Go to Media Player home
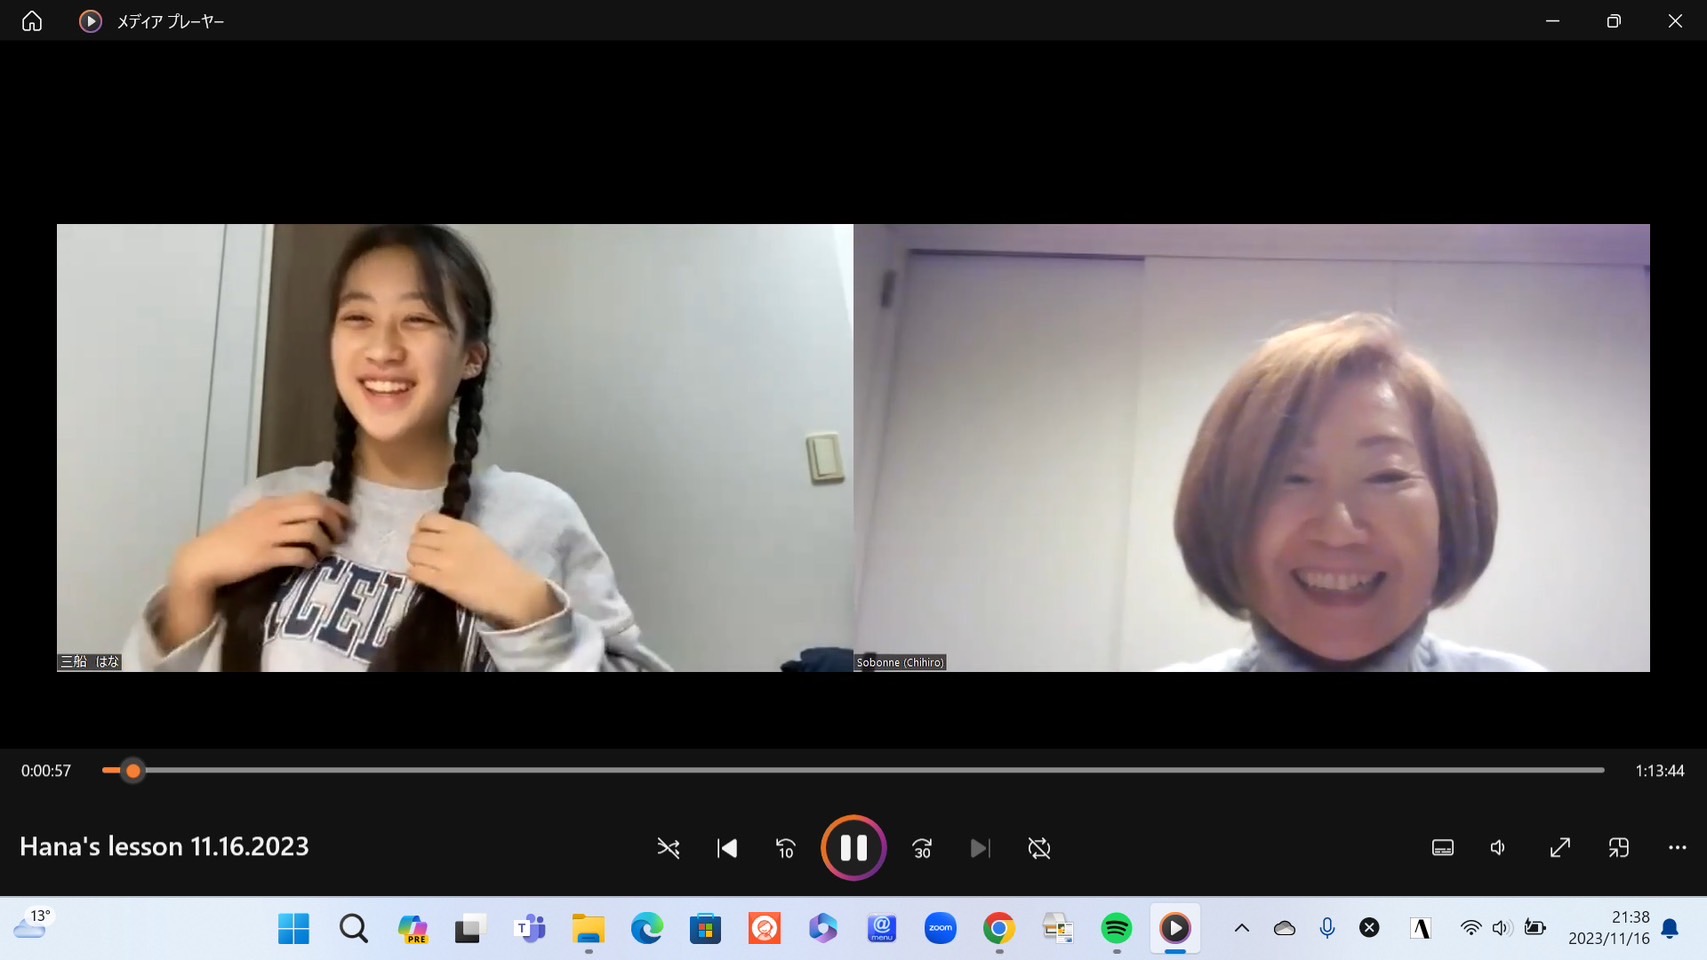 pos(32,21)
